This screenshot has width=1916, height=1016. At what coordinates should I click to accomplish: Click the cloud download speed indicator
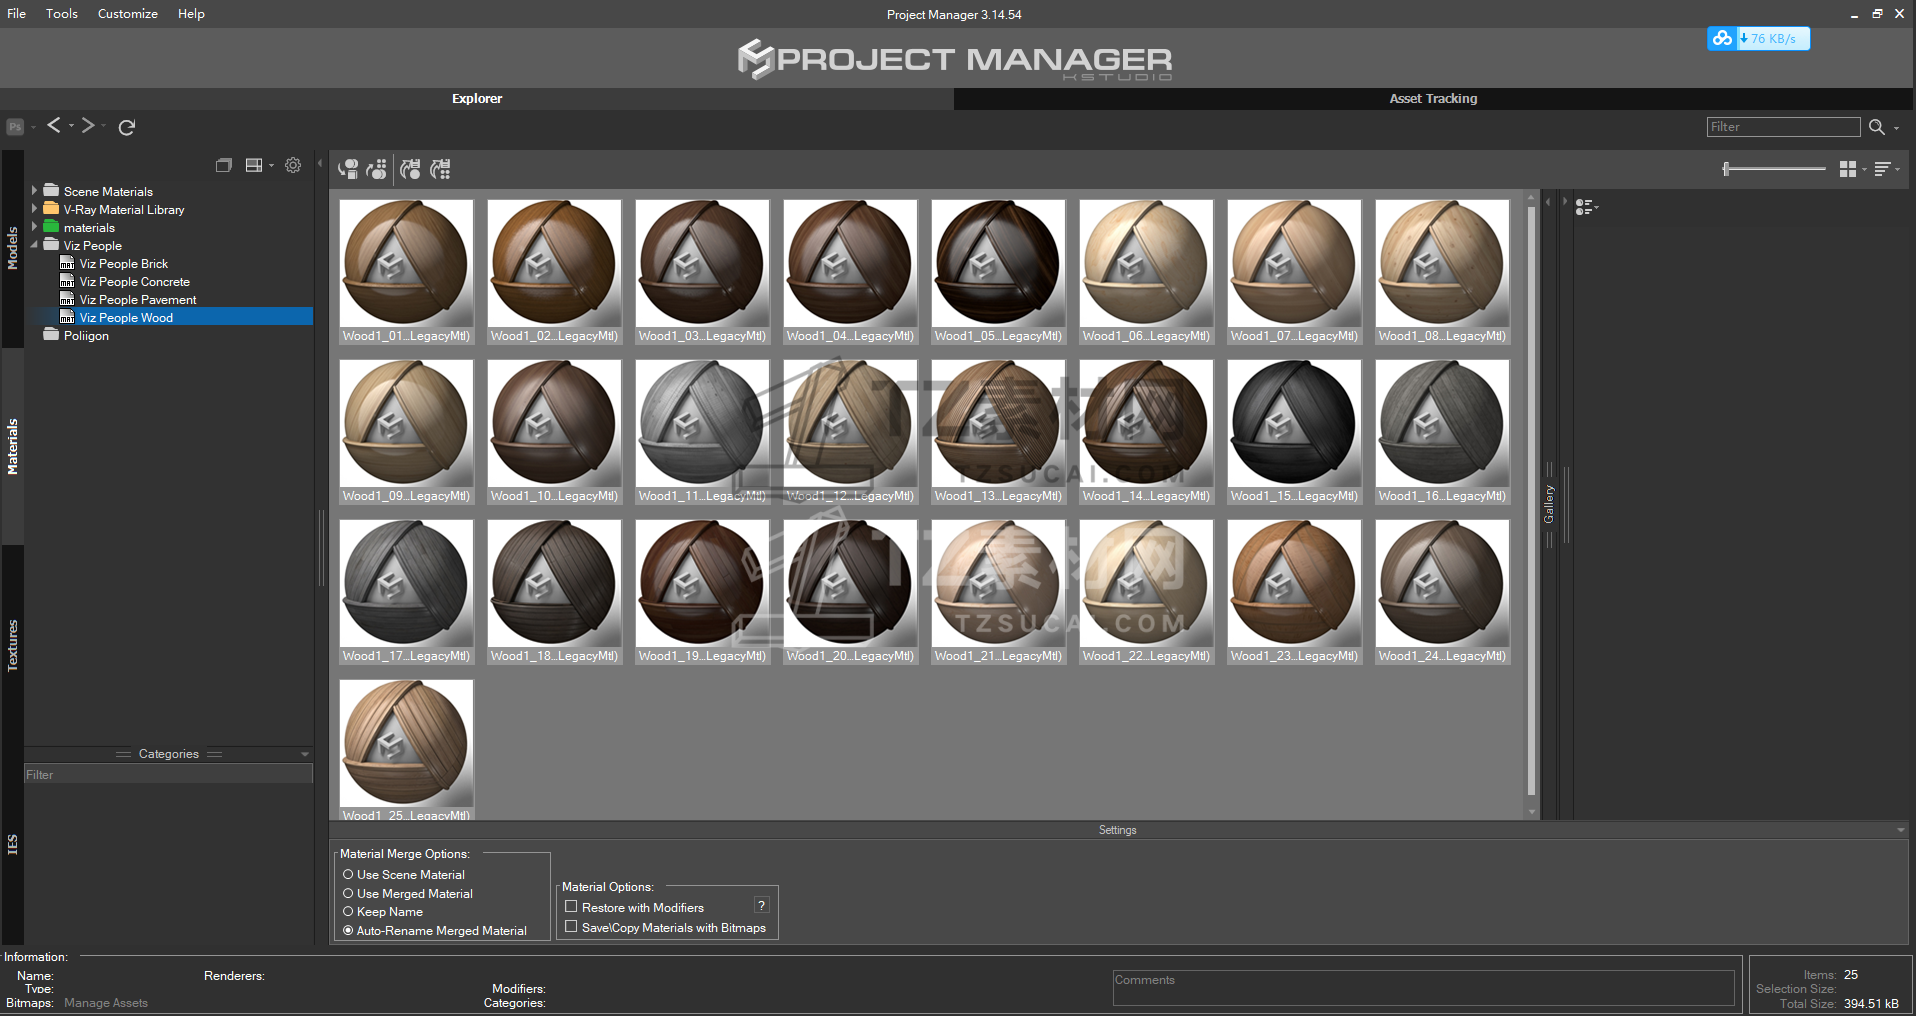point(1758,39)
